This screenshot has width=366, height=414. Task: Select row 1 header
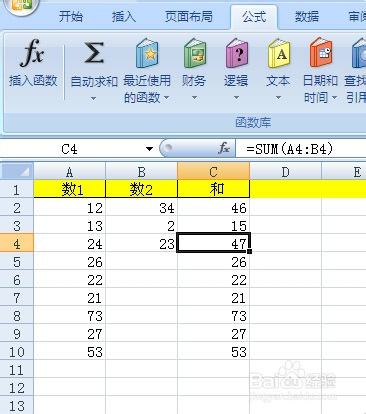click(17, 189)
